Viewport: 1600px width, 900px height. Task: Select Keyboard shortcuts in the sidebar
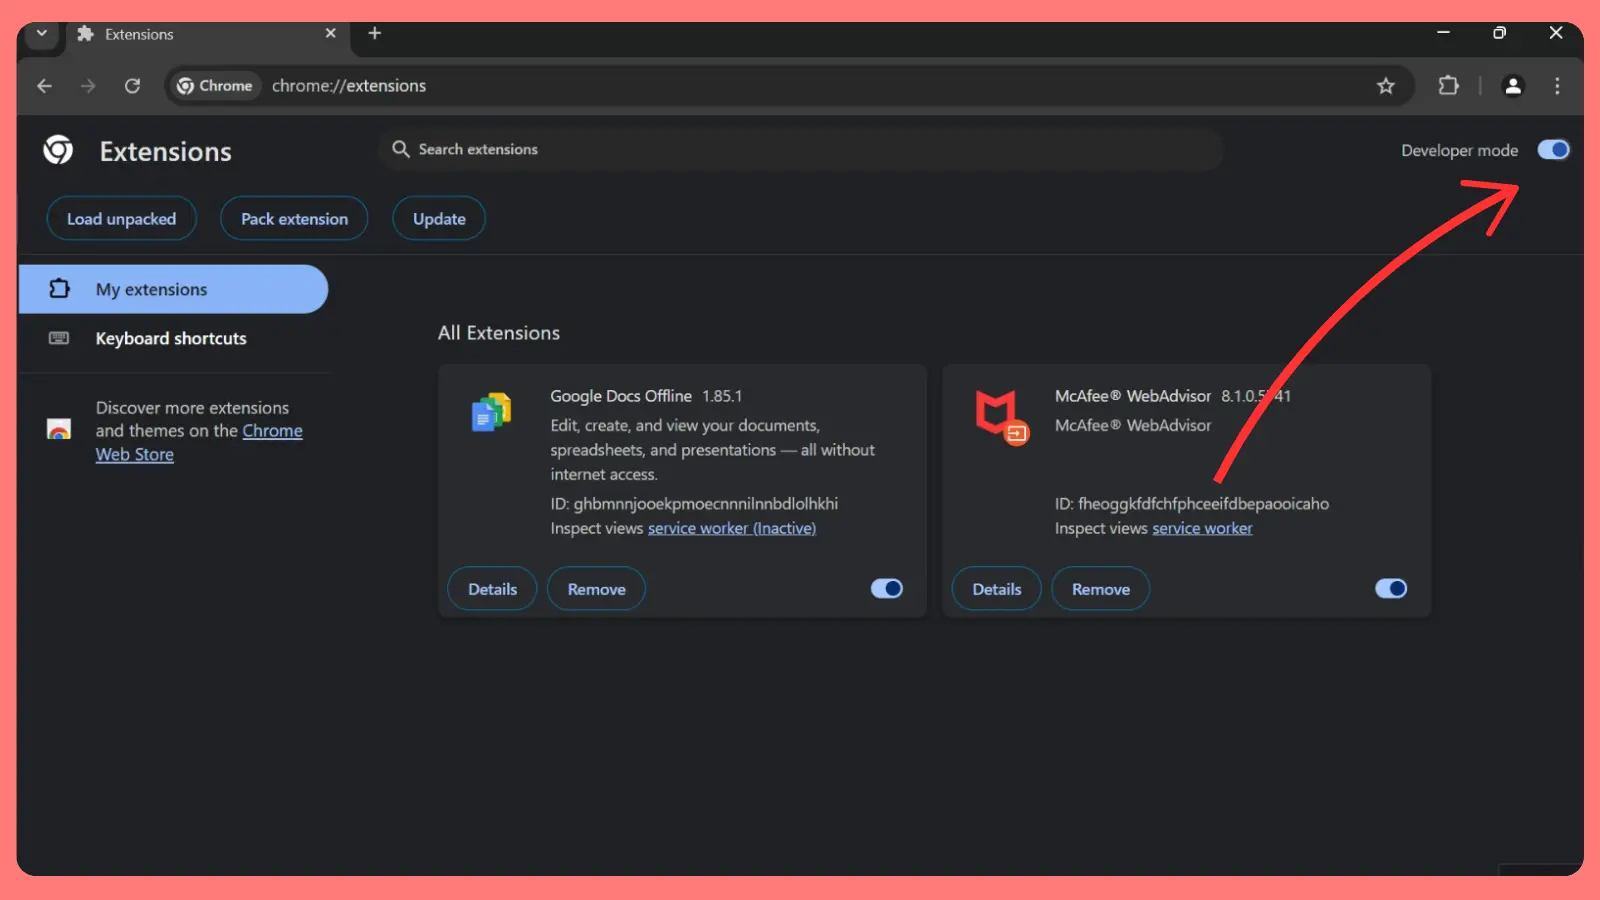(x=170, y=338)
